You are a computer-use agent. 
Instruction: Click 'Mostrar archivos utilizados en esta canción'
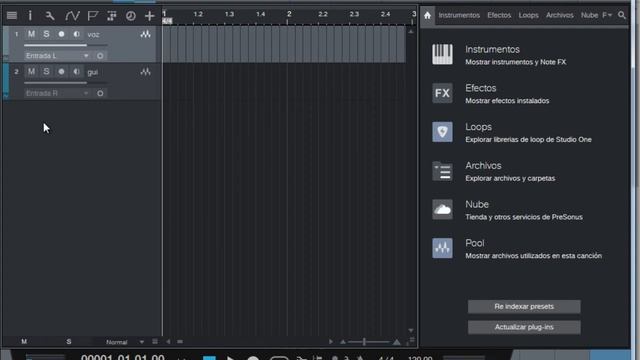(533, 256)
